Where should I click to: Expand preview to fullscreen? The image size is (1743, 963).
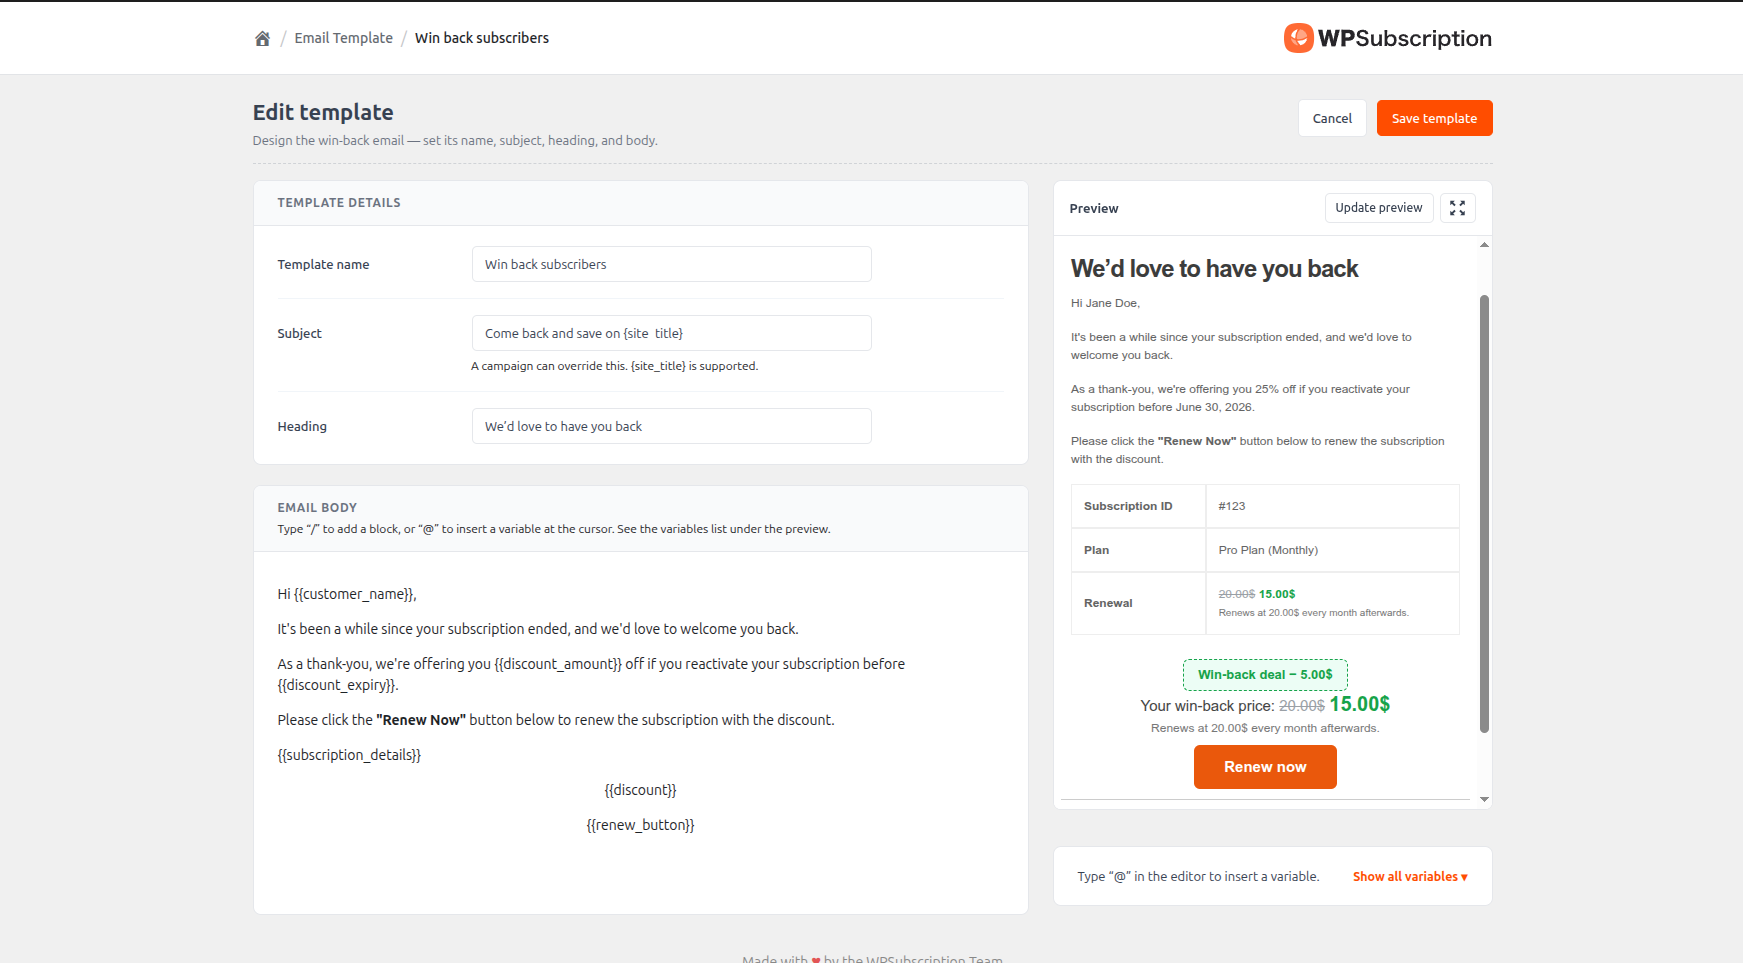pos(1457,208)
